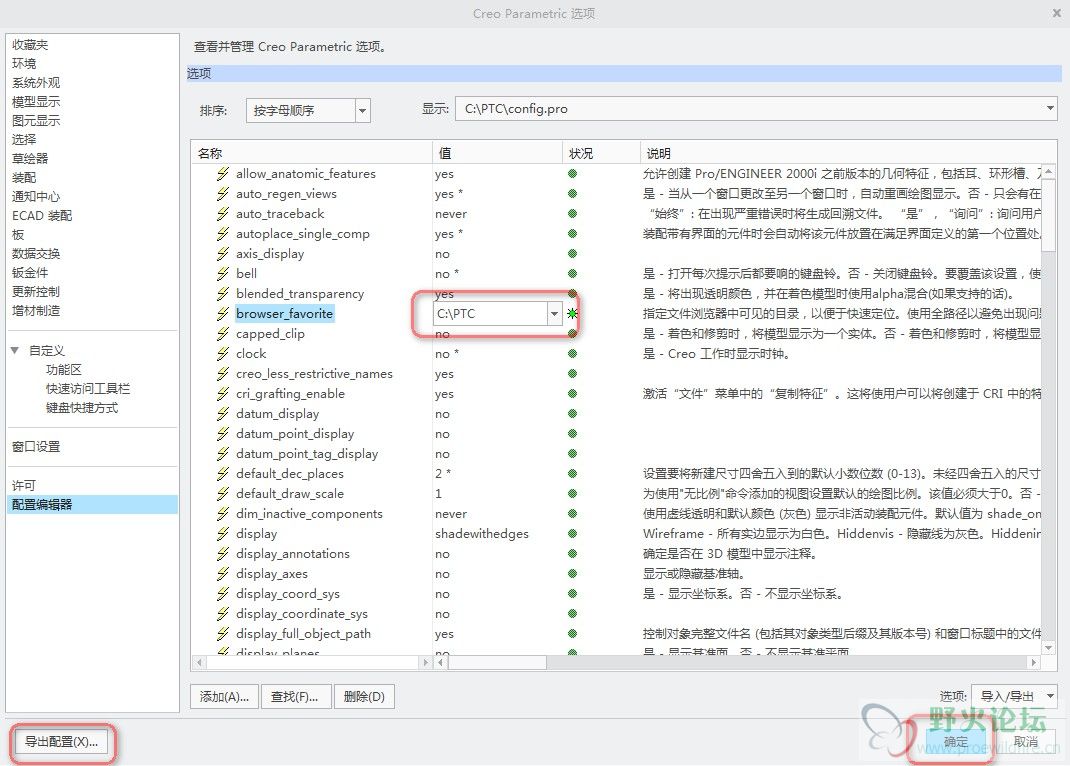Click lightning icon beside datum_point_tag_display
The height and width of the screenshot is (766, 1070).
click(222, 454)
